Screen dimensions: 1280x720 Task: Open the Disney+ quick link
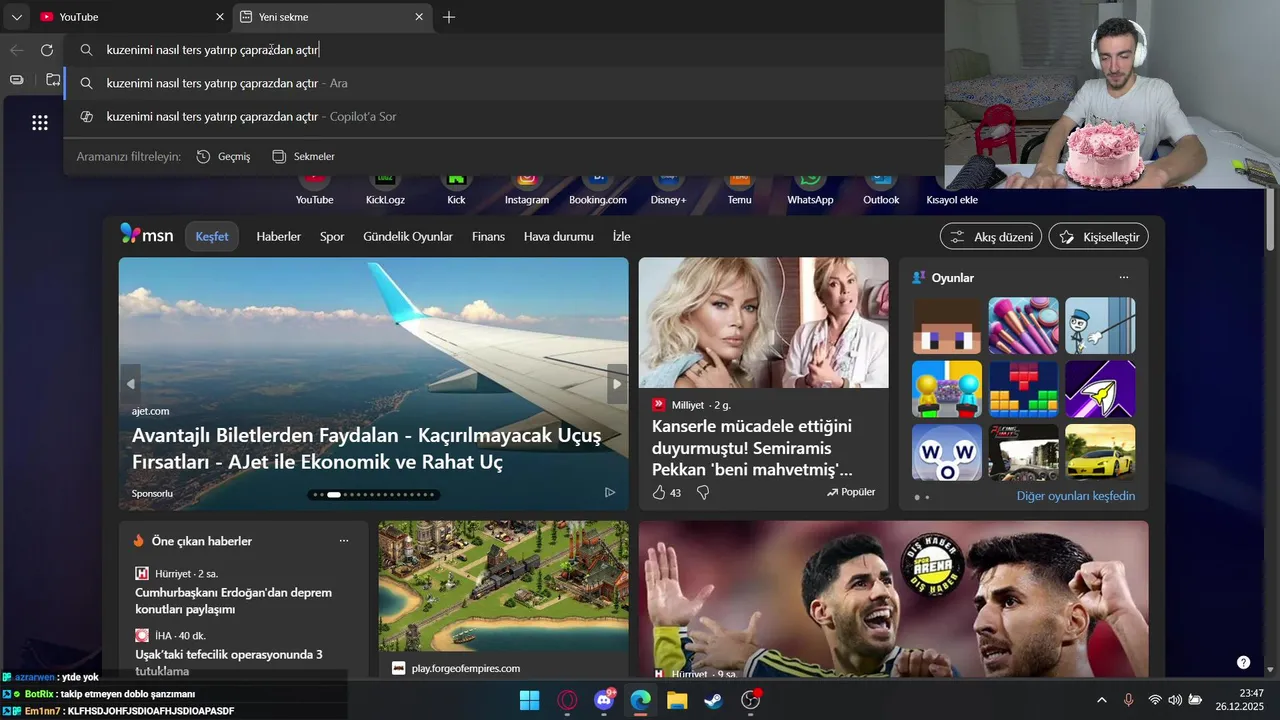pyautogui.click(x=669, y=188)
